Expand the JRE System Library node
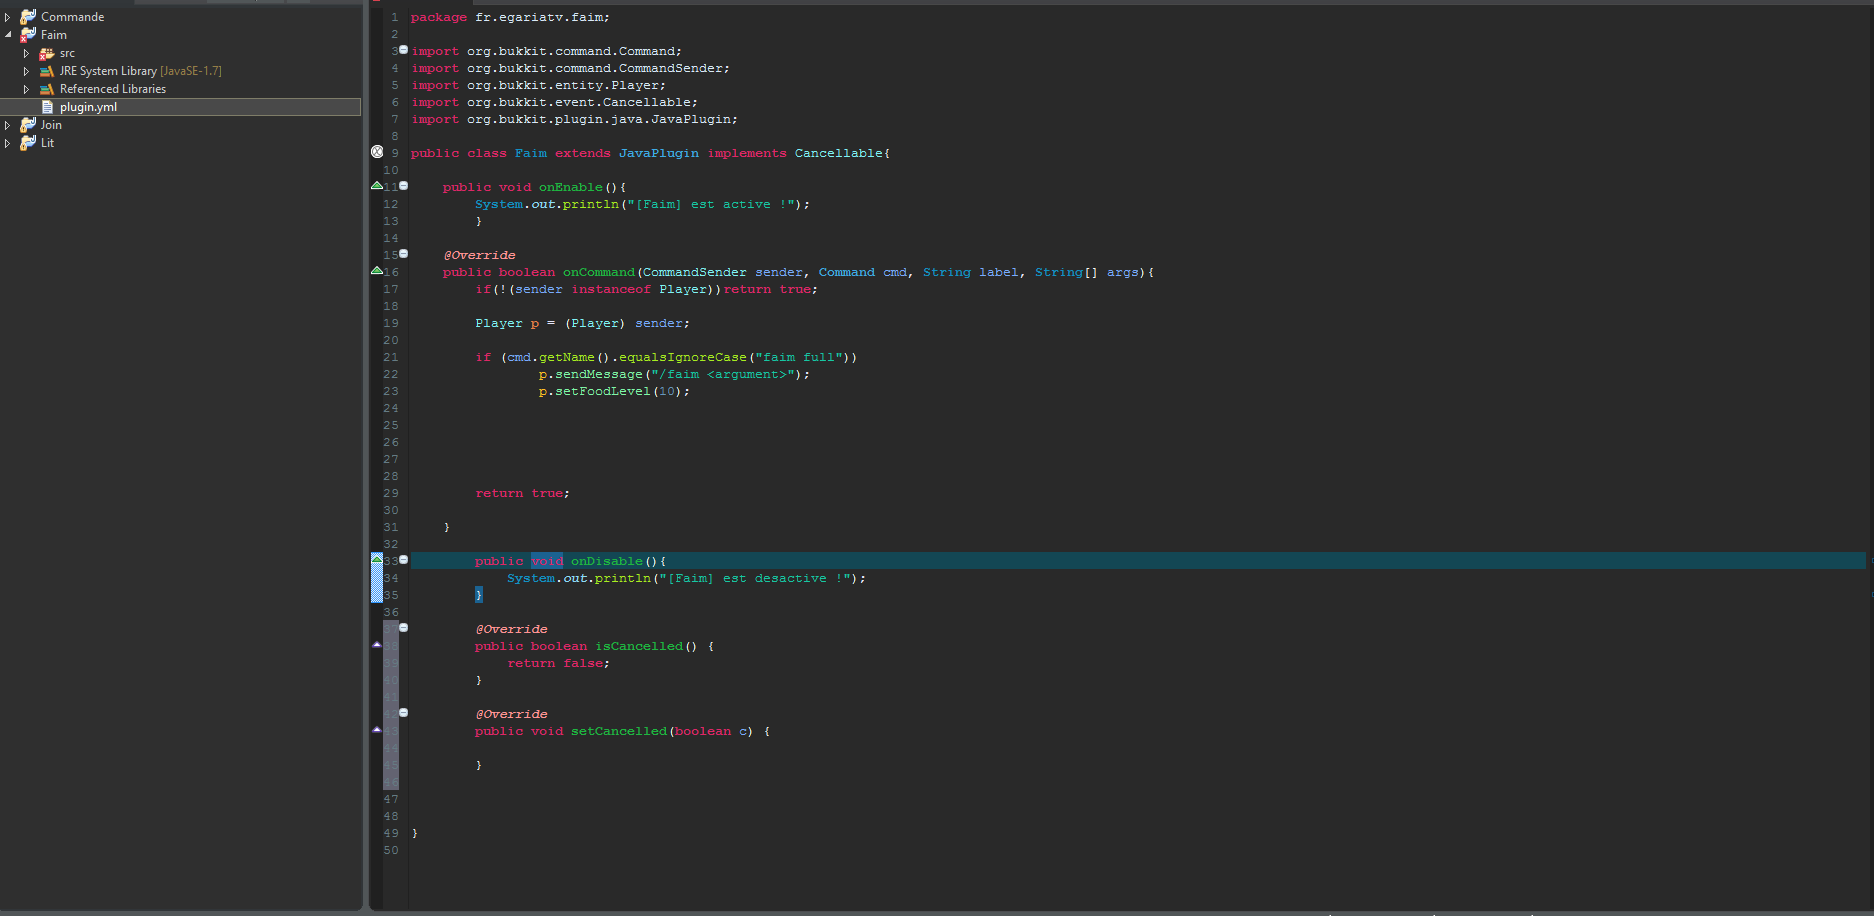Screen dimensions: 1874x916 [x=26, y=71]
